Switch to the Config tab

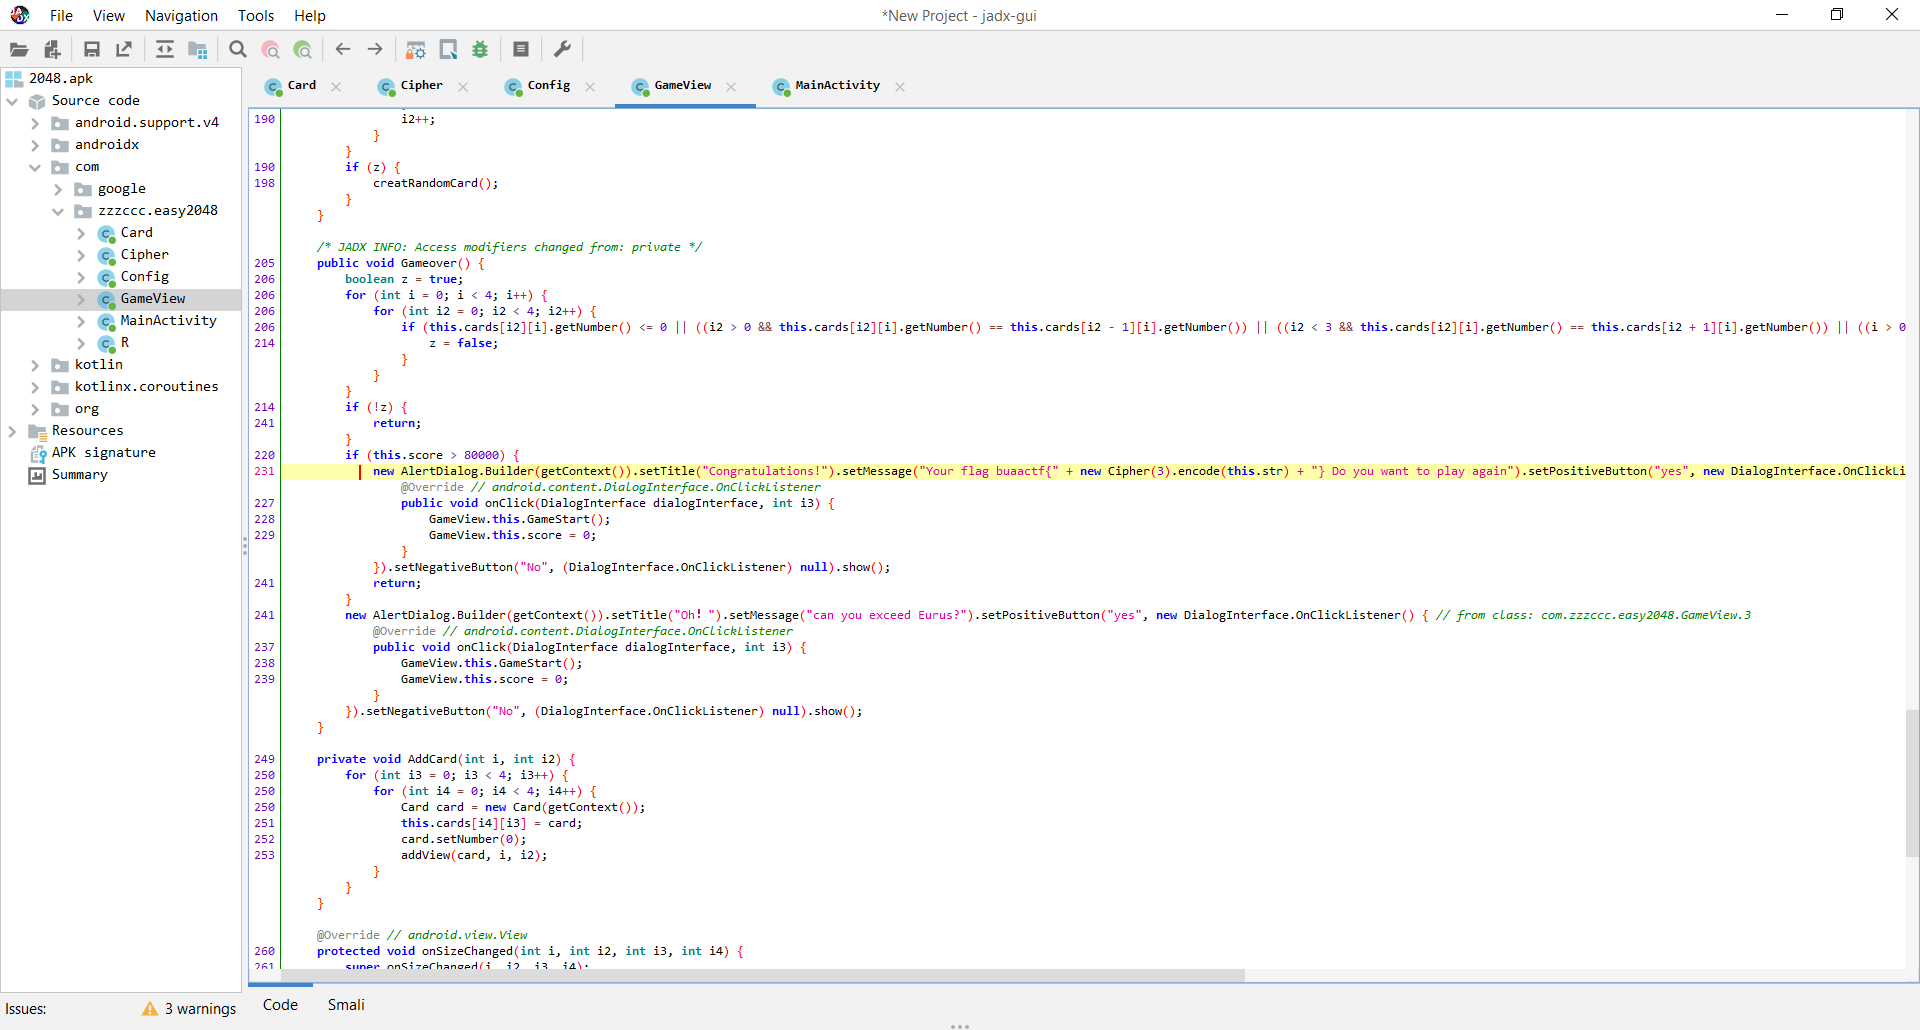click(548, 86)
